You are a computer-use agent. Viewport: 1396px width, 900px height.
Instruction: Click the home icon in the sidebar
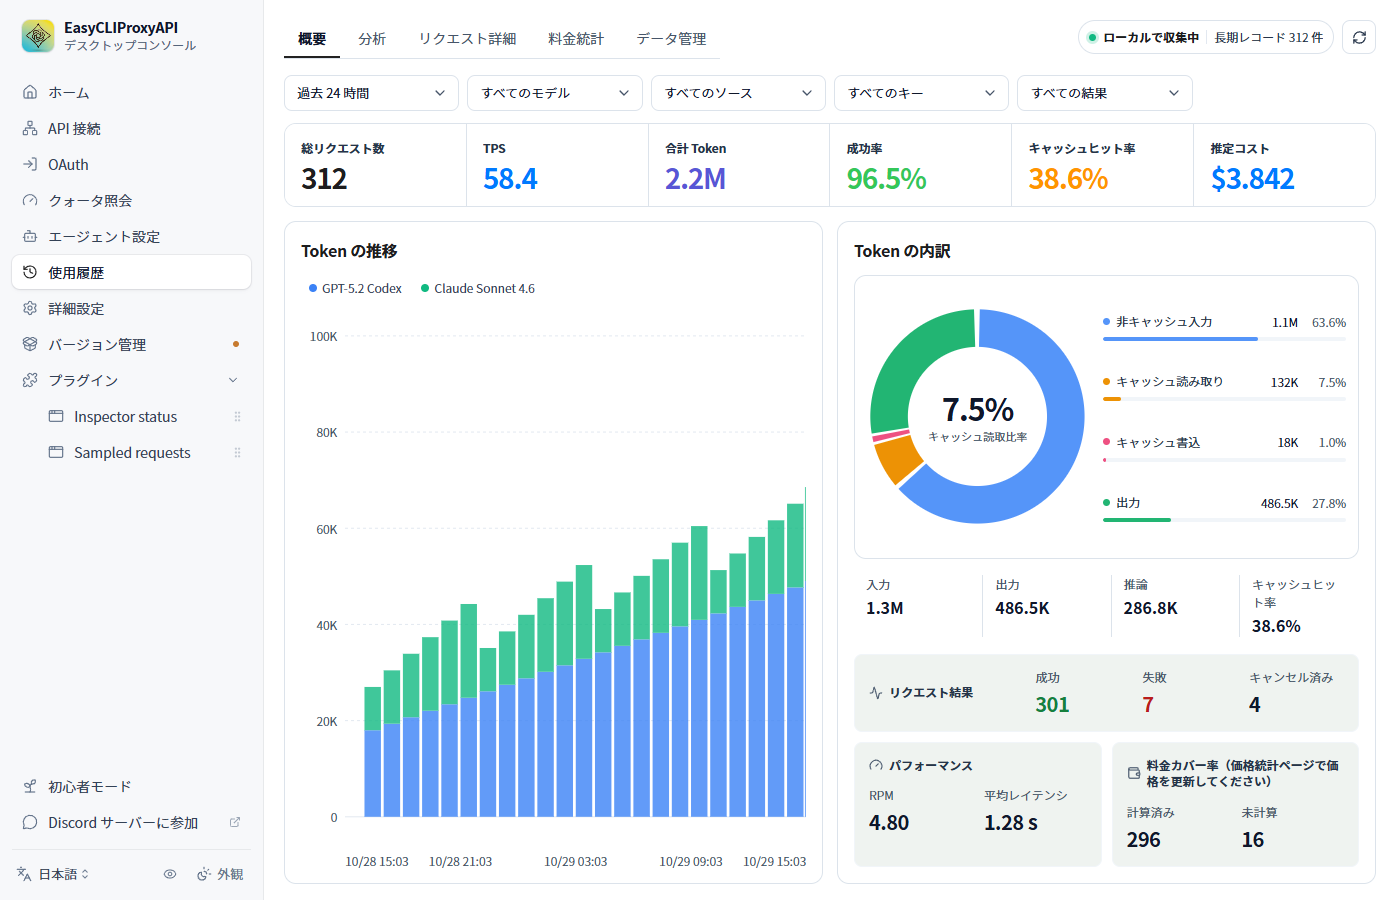coord(30,92)
